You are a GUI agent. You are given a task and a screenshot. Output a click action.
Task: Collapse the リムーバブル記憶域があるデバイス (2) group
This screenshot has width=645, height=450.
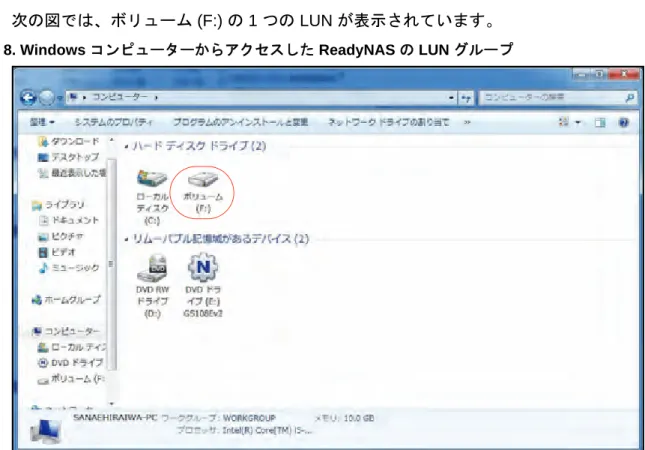[126, 239]
